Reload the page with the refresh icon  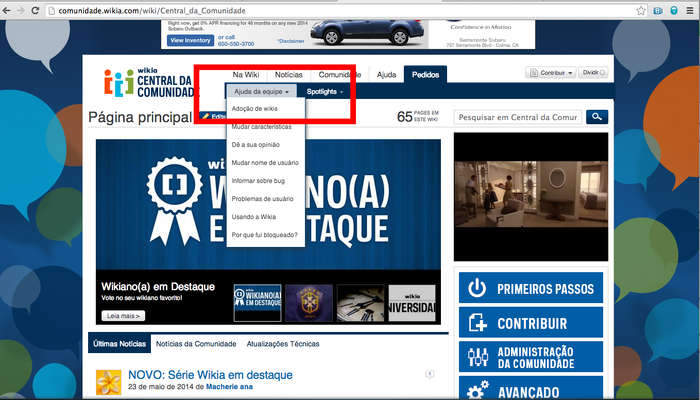tap(35, 10)
